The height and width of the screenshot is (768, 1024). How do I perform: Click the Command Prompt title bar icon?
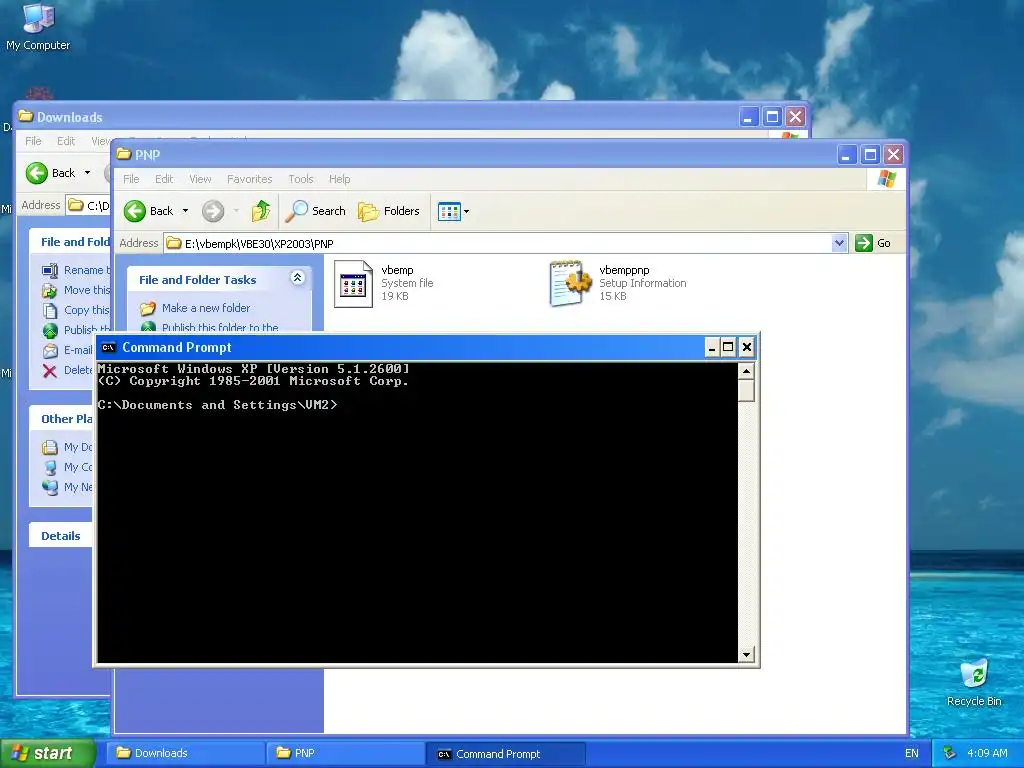[108, 347]
